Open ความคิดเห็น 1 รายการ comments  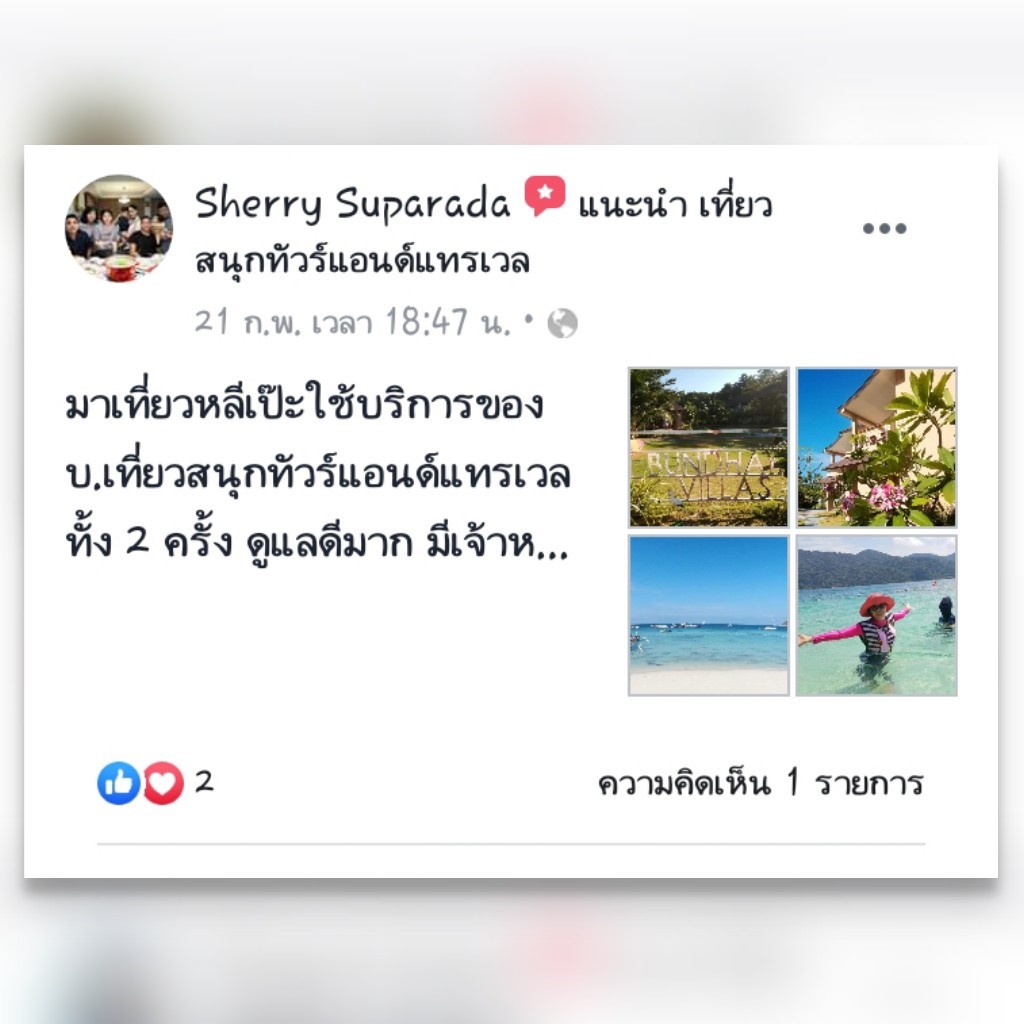[x=761, y=783]
